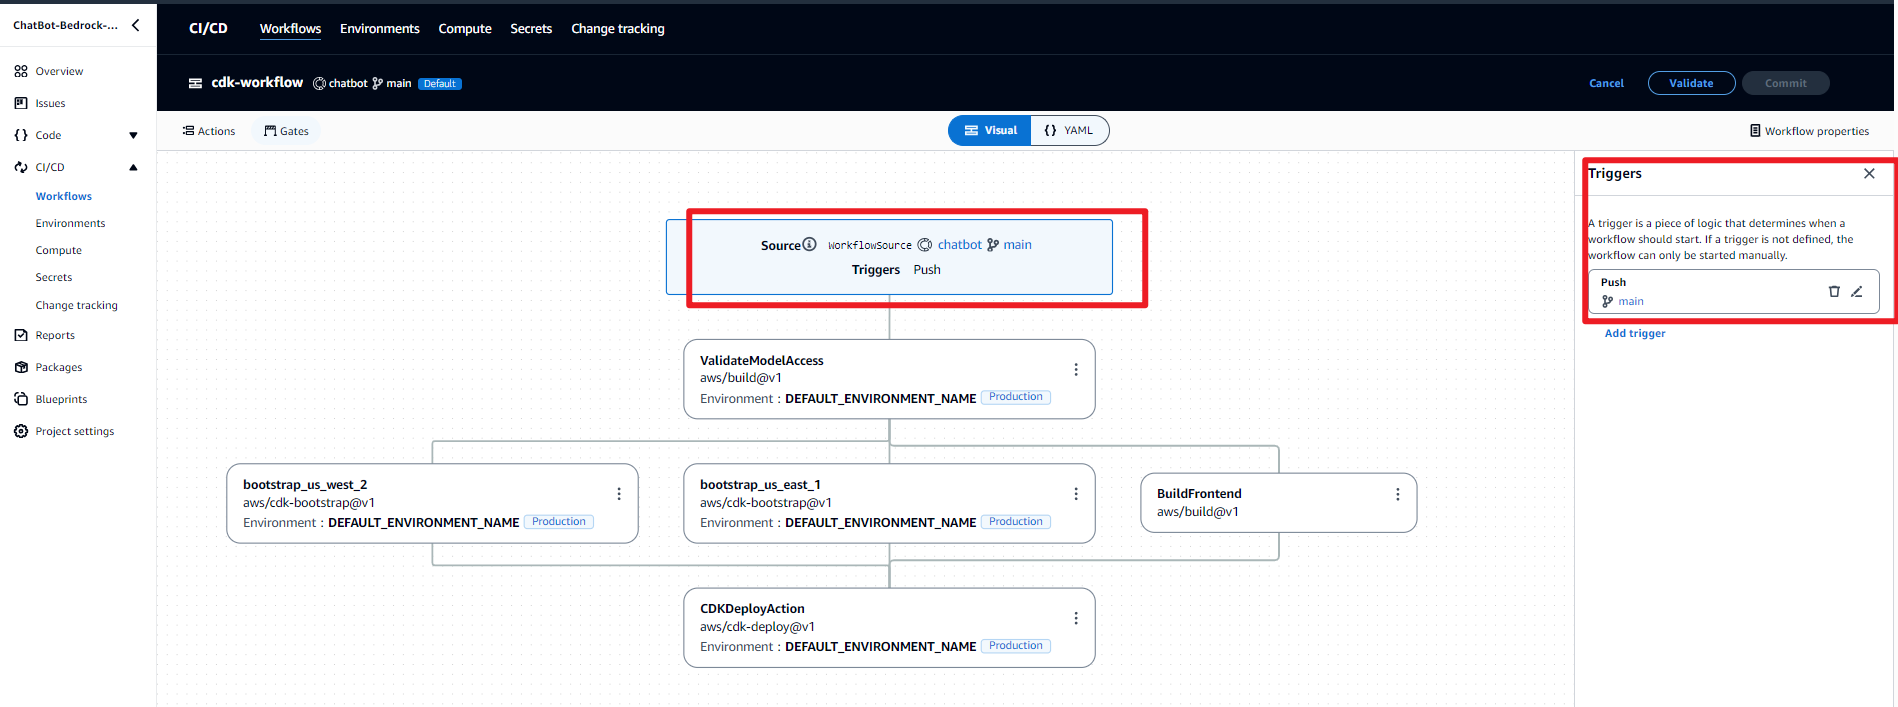Delete the Push trigger with trash icon
Viewport: 1898px width, 707px height.
click(1834, 292)
